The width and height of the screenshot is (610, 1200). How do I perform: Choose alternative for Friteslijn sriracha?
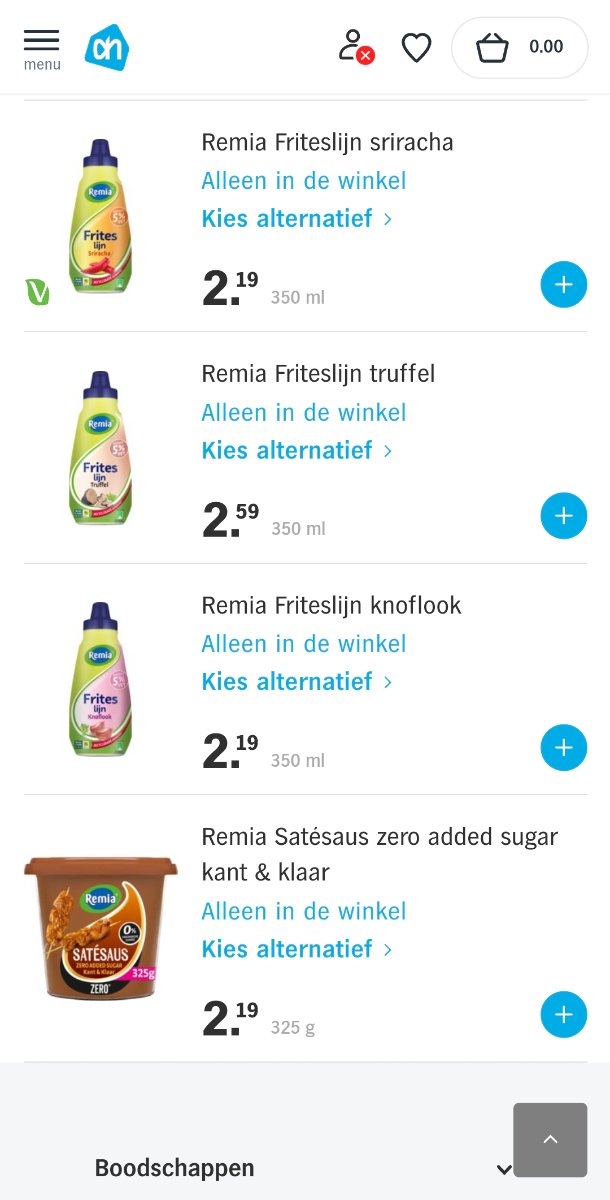(296, 219)
